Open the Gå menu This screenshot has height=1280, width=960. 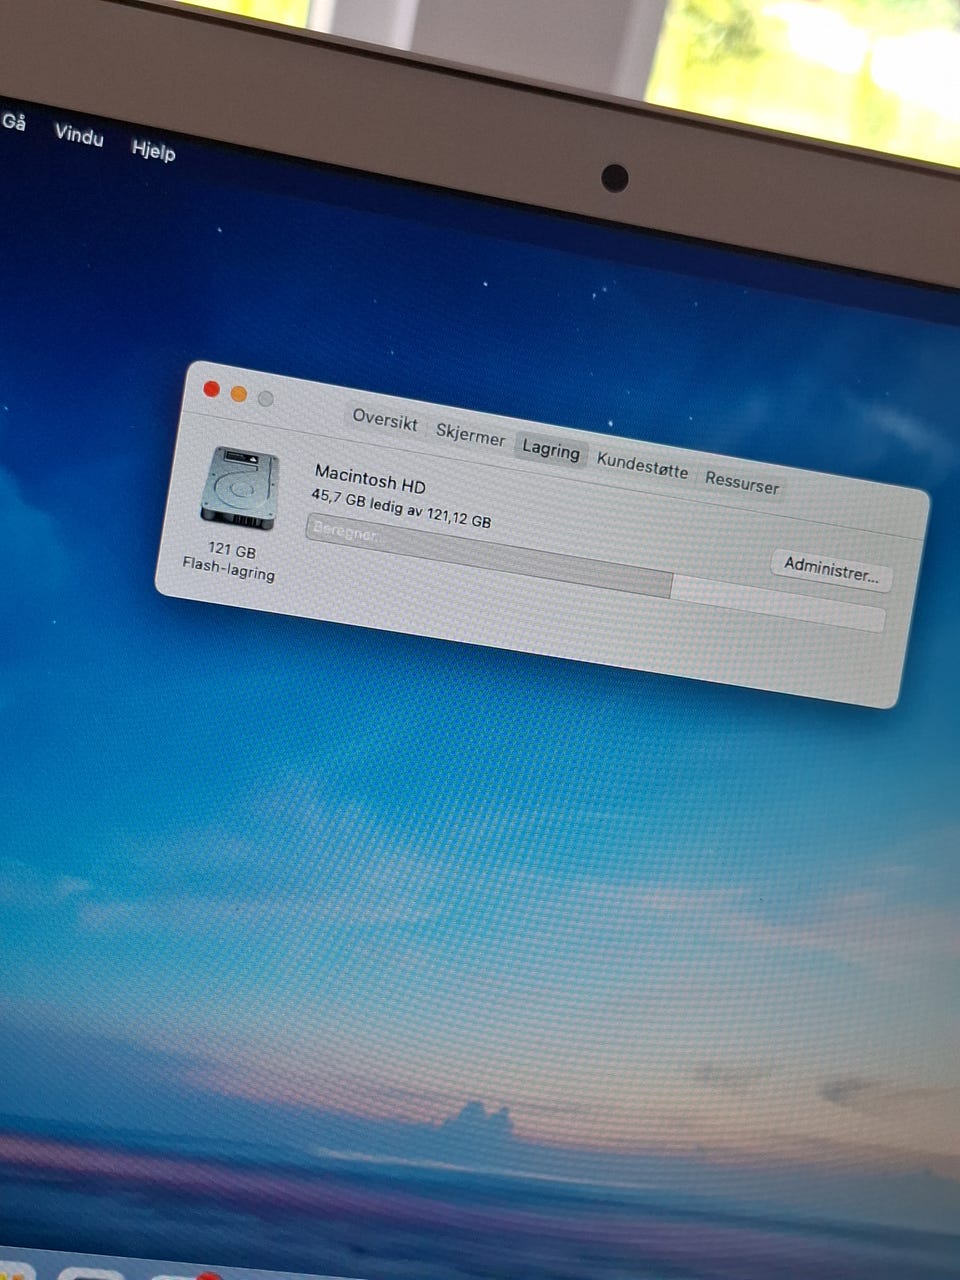14,122
